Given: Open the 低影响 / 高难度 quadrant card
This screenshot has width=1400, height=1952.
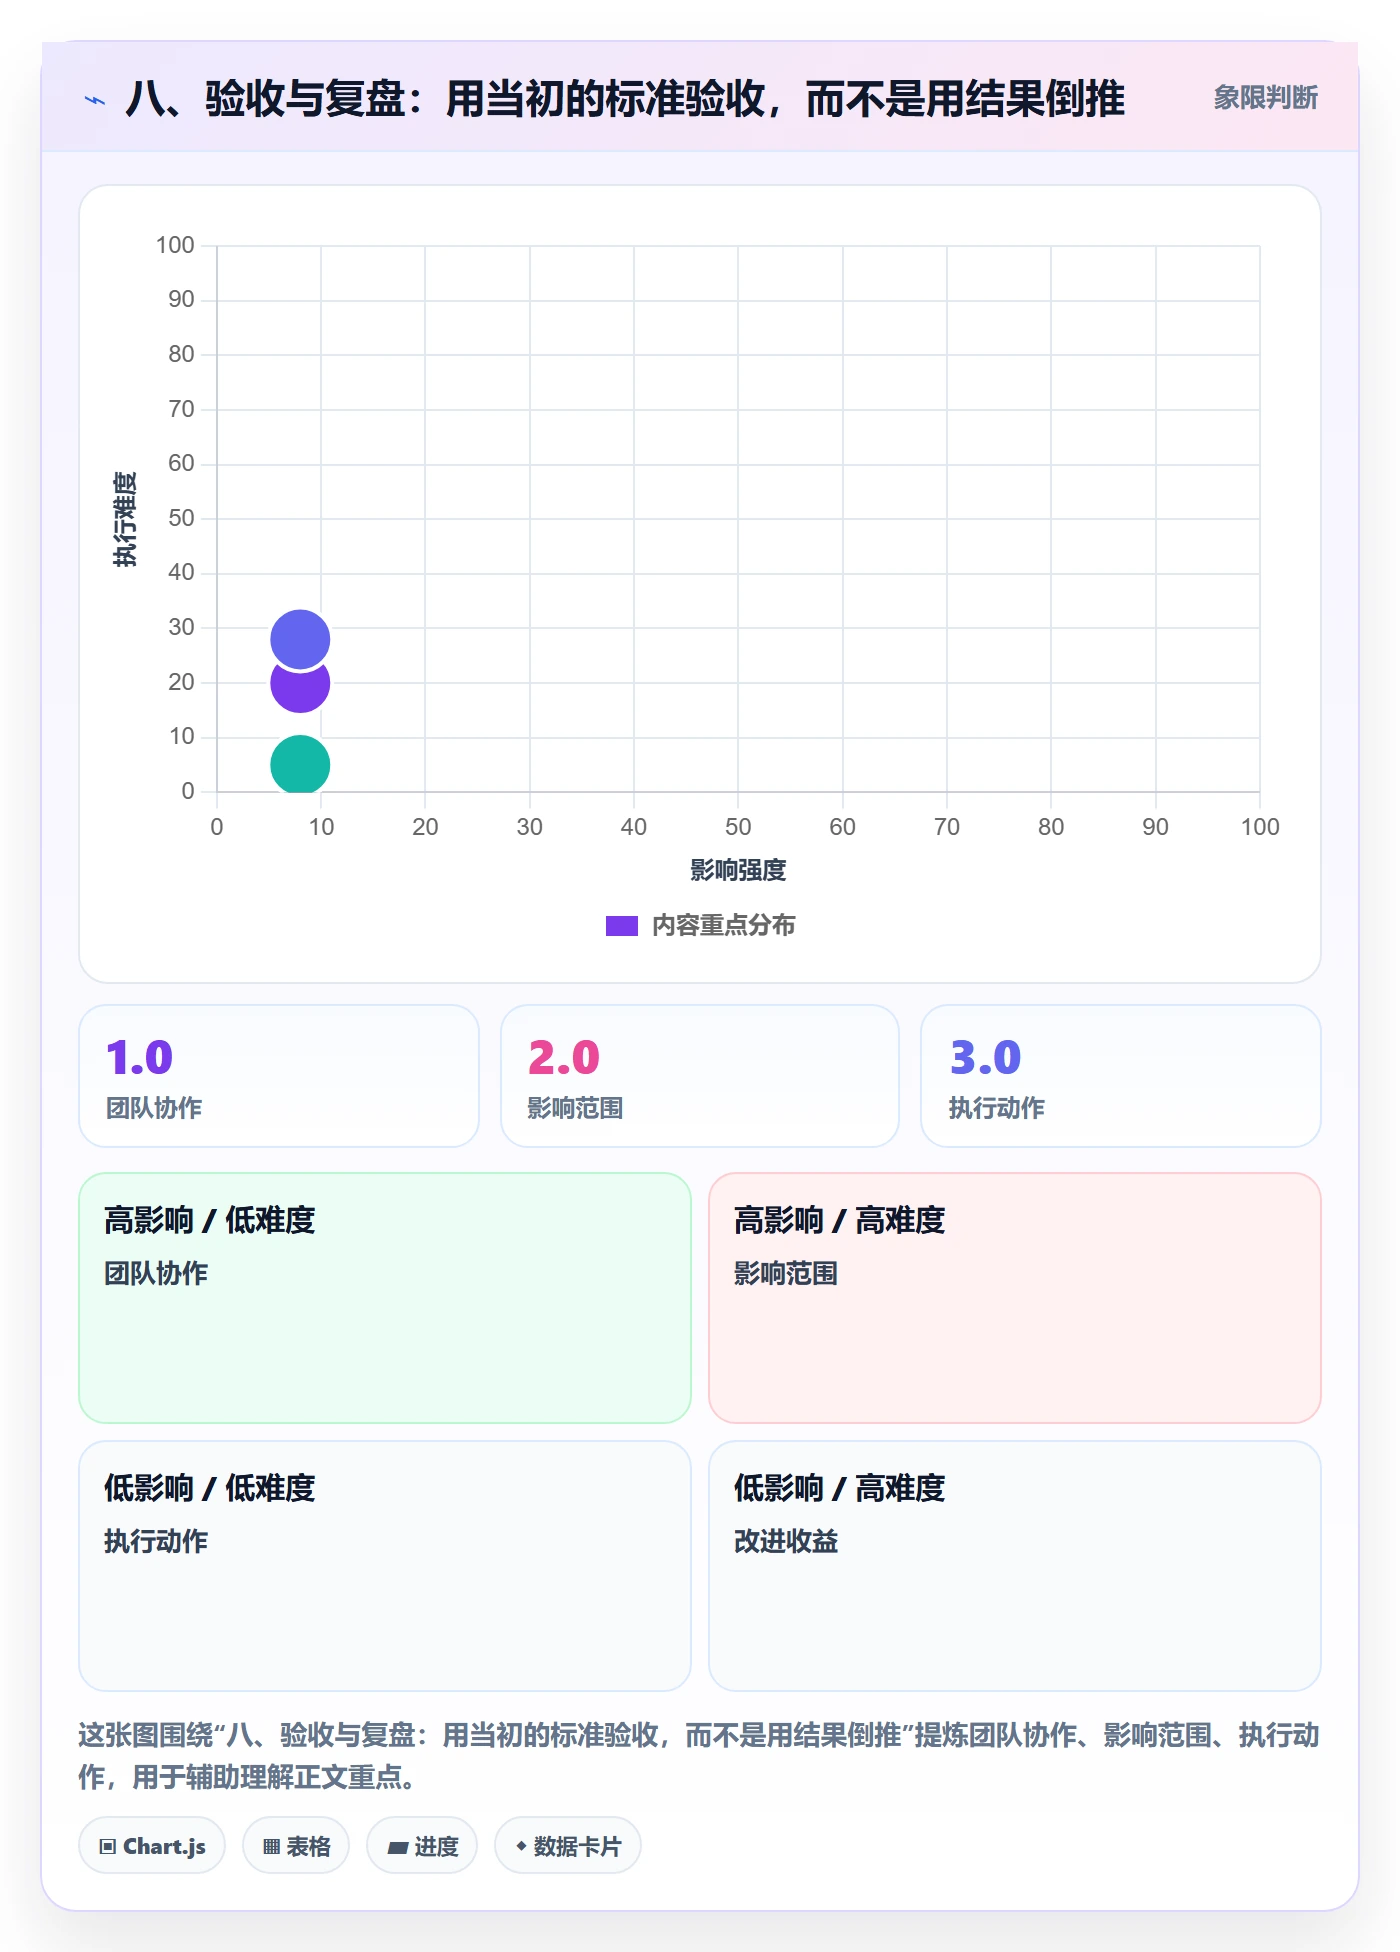Looking at the screenshot, I should tap(1015, 1566).
